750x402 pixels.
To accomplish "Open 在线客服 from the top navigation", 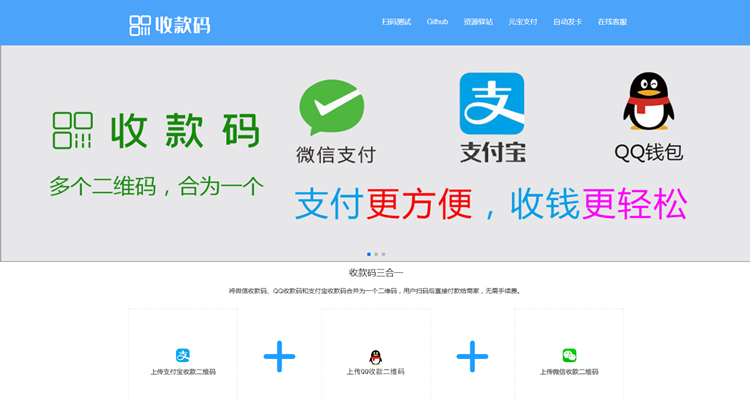I will coord(612,22).
